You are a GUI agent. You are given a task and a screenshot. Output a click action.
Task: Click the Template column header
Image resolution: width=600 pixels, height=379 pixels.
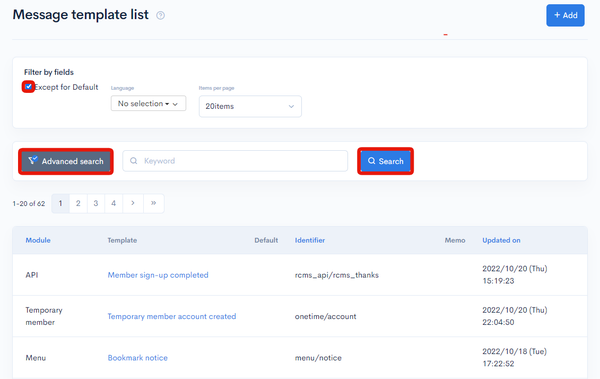coord(122,240)
